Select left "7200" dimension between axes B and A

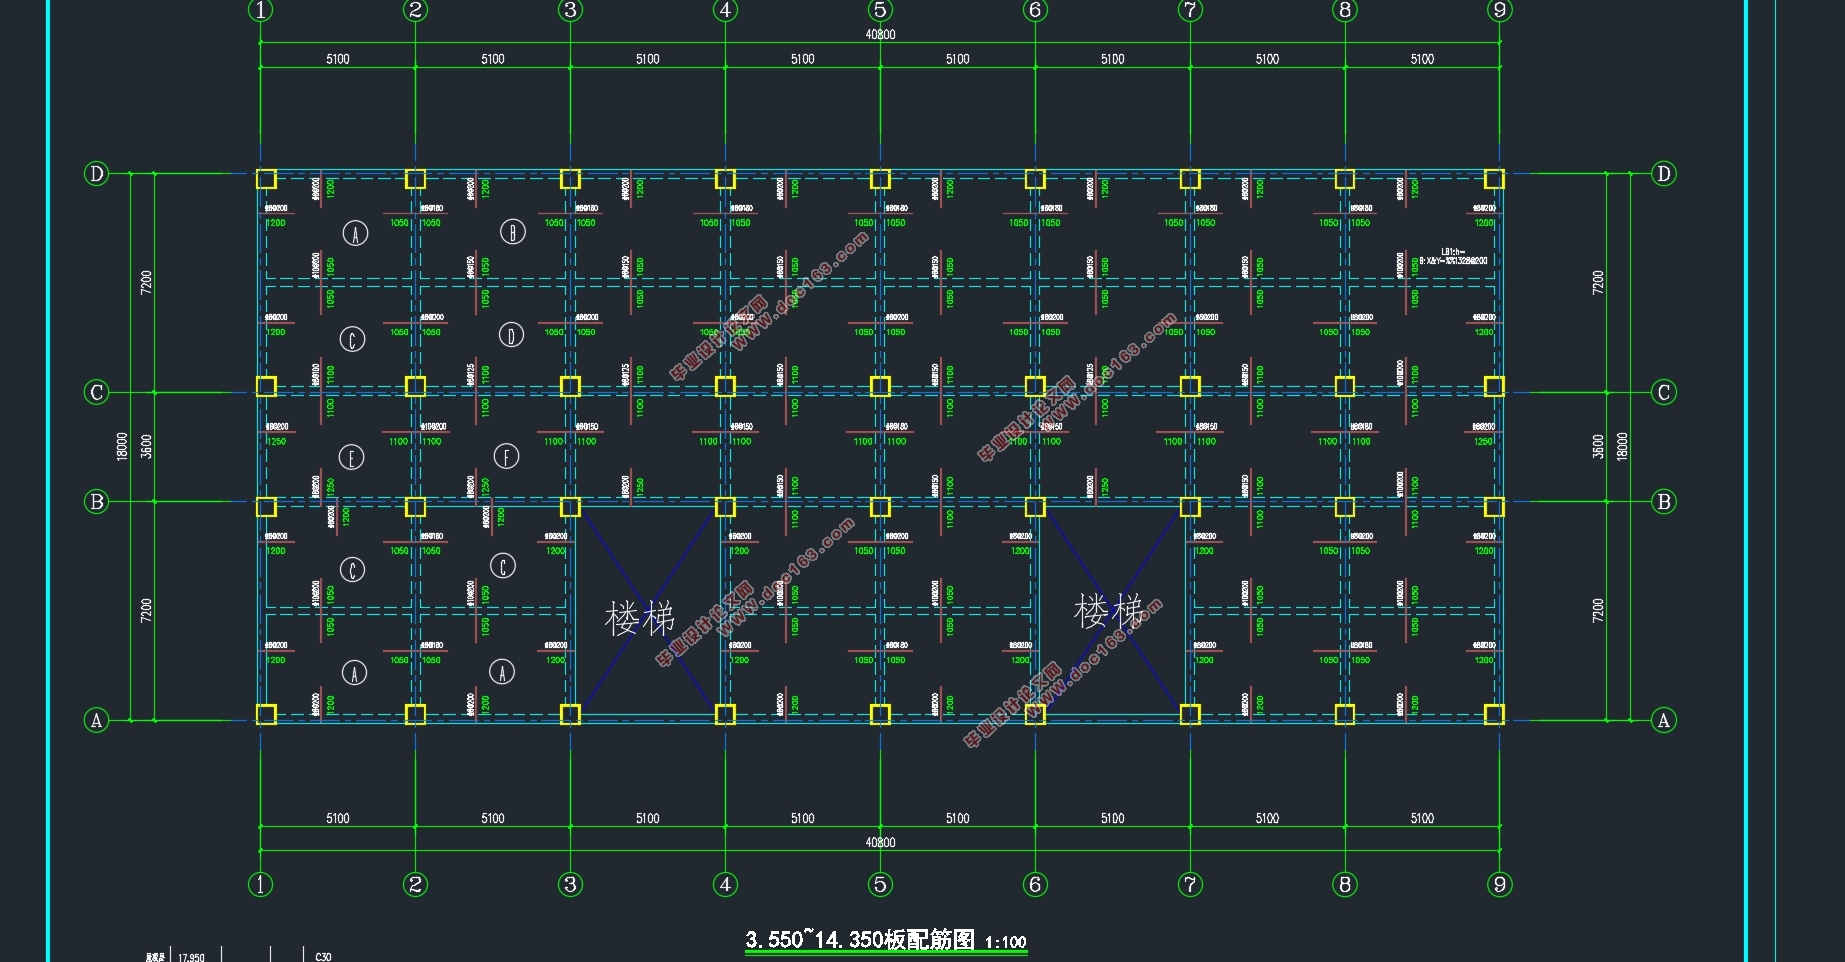[x=147, y=610]
